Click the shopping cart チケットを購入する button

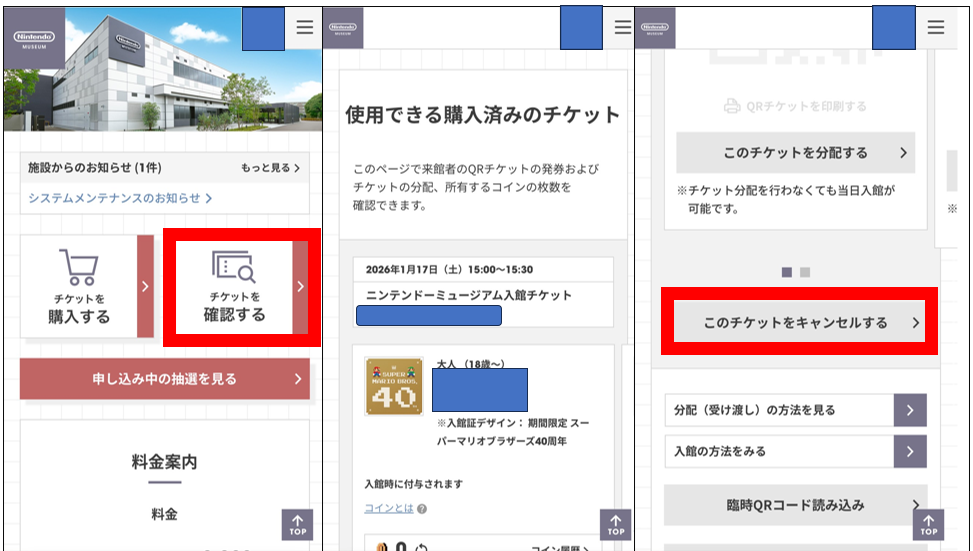tap(87, 286)
